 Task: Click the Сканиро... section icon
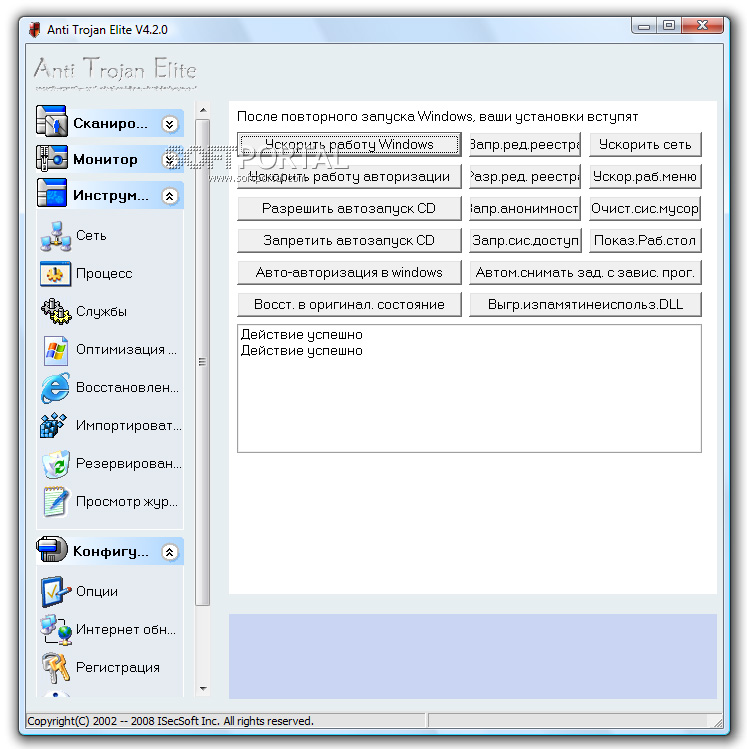(52, 122)
